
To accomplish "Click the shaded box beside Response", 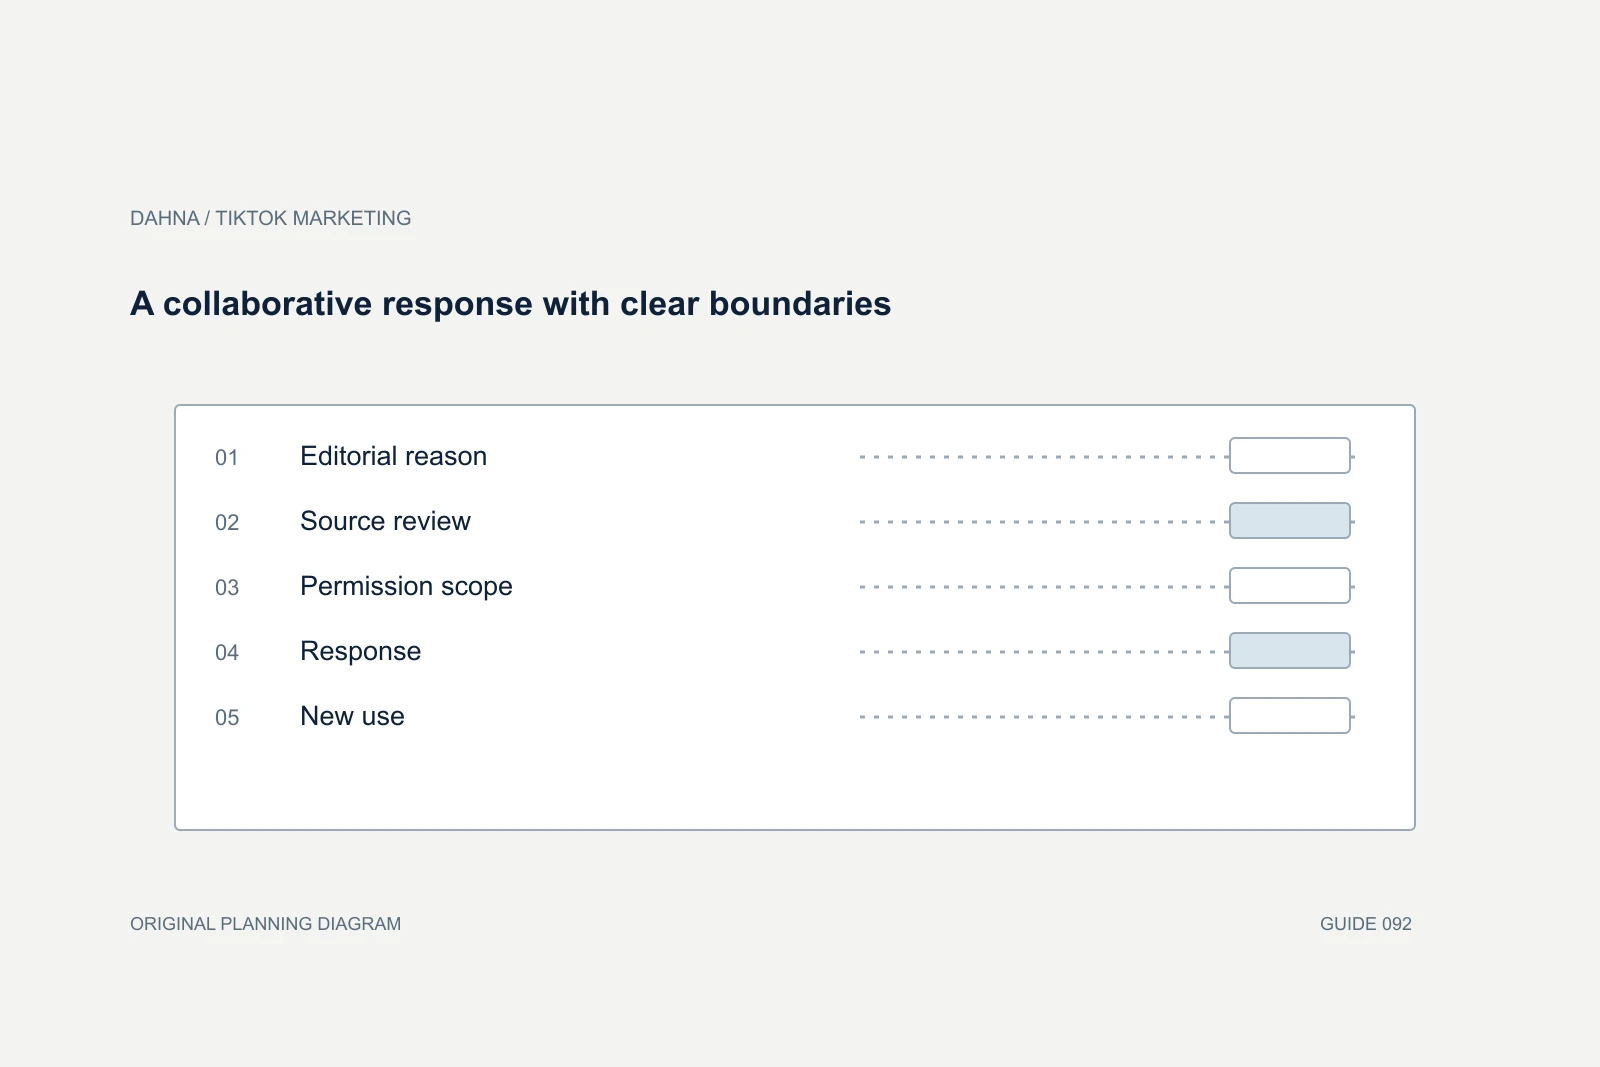I will pyautogui.click(x=1290, y=651).
